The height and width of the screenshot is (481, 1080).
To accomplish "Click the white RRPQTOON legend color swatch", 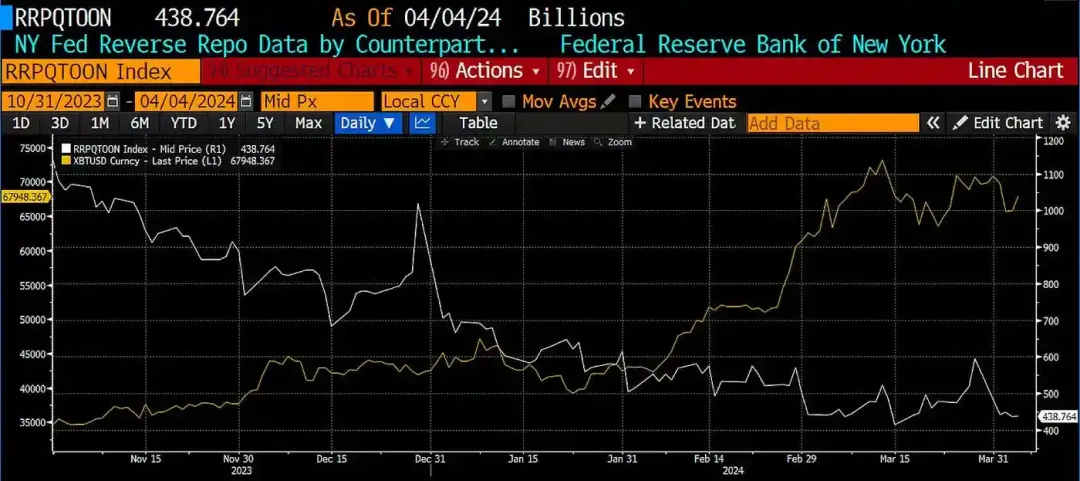I will coord(66,148).
